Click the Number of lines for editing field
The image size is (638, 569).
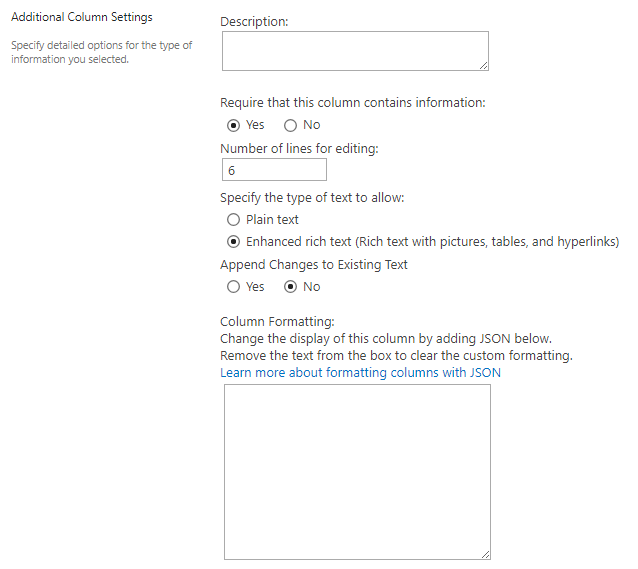[x=274, y=170]
